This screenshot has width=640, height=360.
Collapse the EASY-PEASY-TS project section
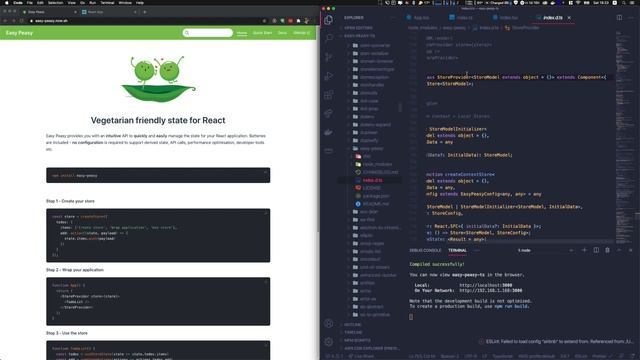[x=359, y=36]
